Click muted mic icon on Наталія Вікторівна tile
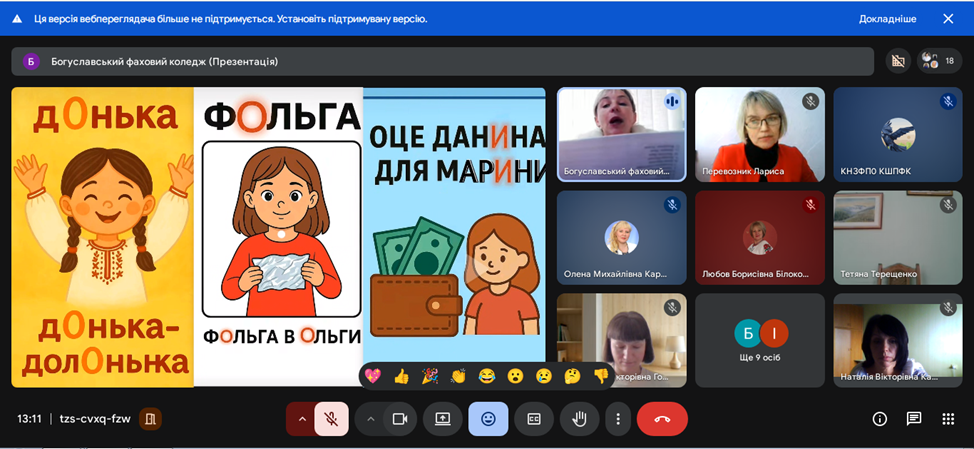This screenshot has width=974, height=449. click(948, 307)
